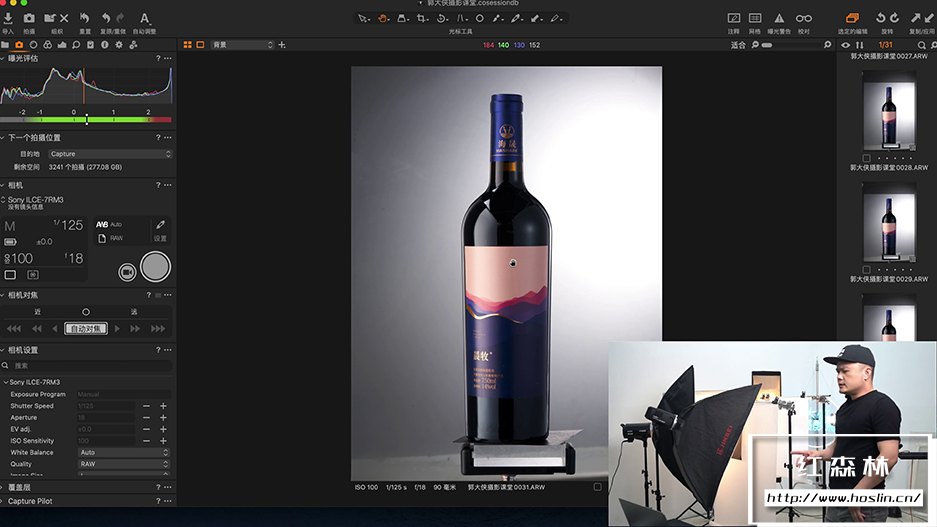
Task: Open the Capture destination (目的地) dropdown
Action: [110, 154]
